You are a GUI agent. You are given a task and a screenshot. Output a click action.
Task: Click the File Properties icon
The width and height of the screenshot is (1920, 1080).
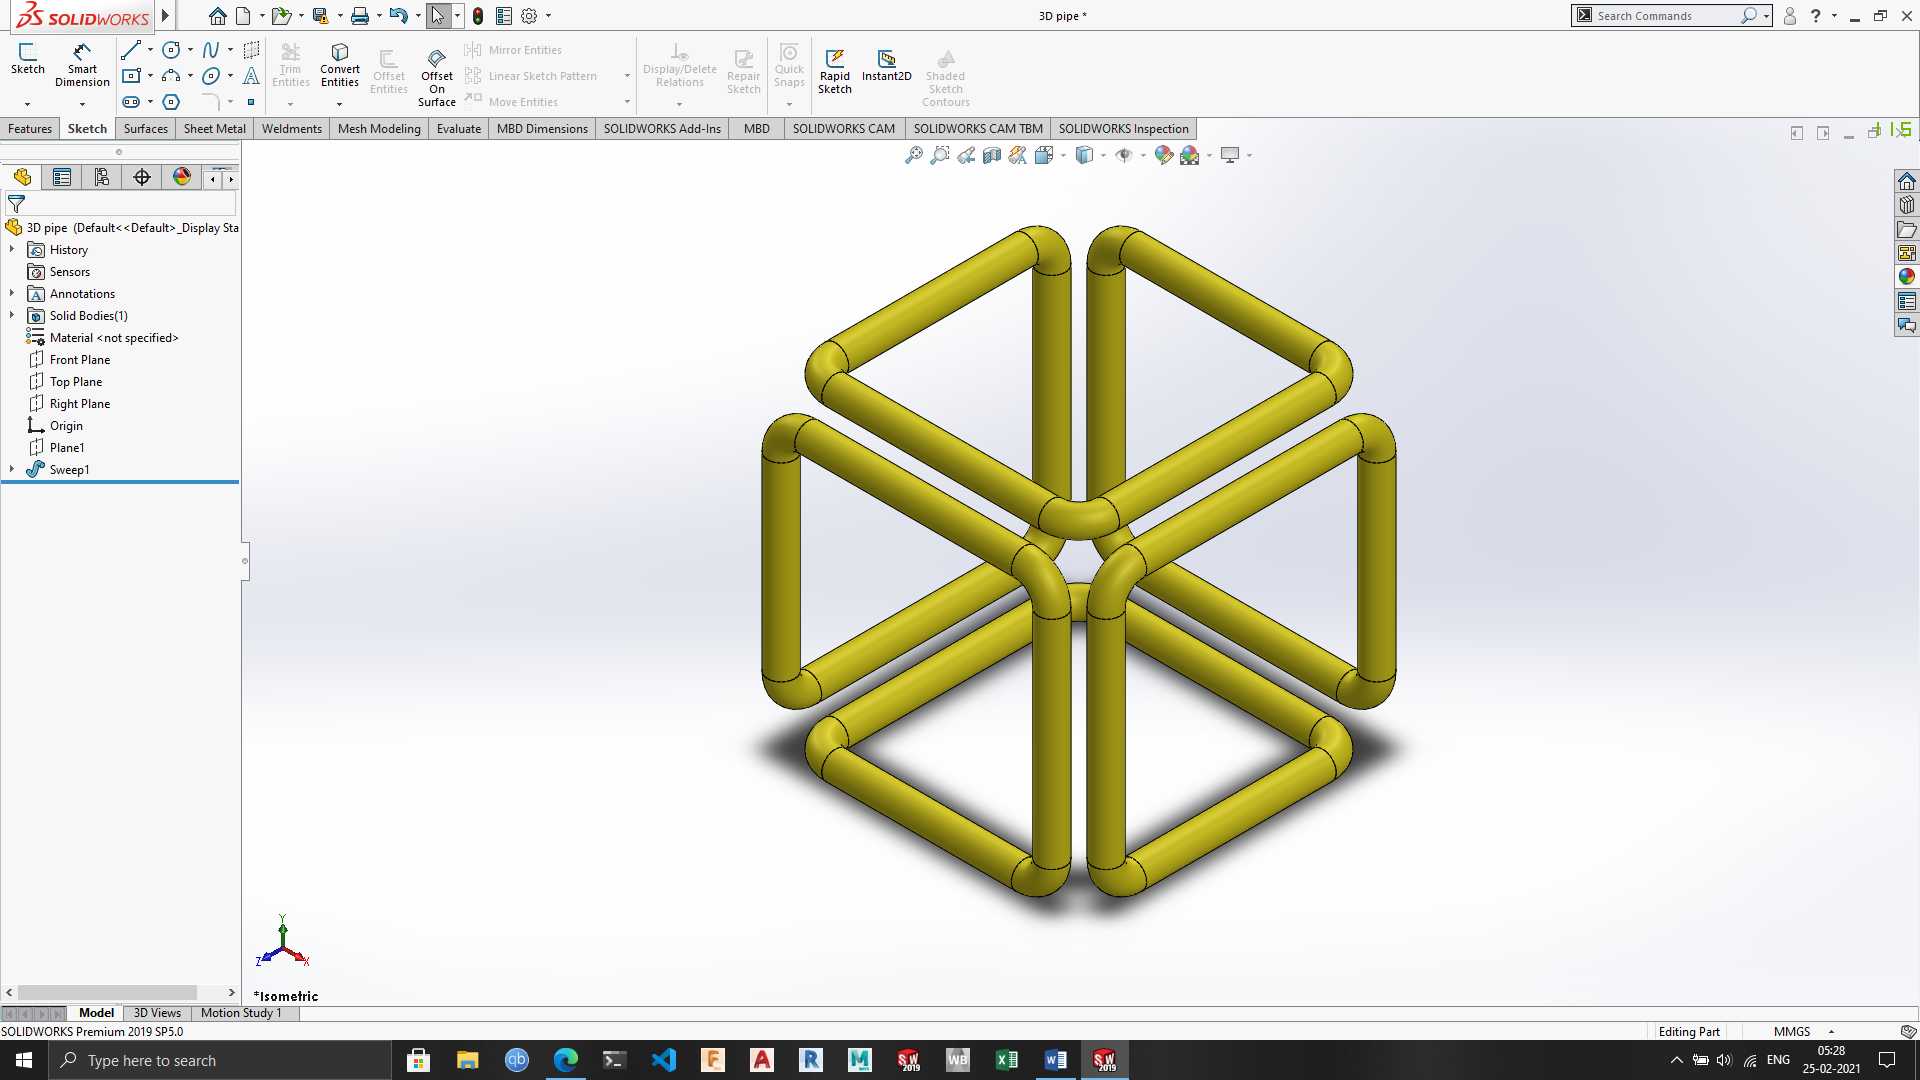tap(504, 16)
